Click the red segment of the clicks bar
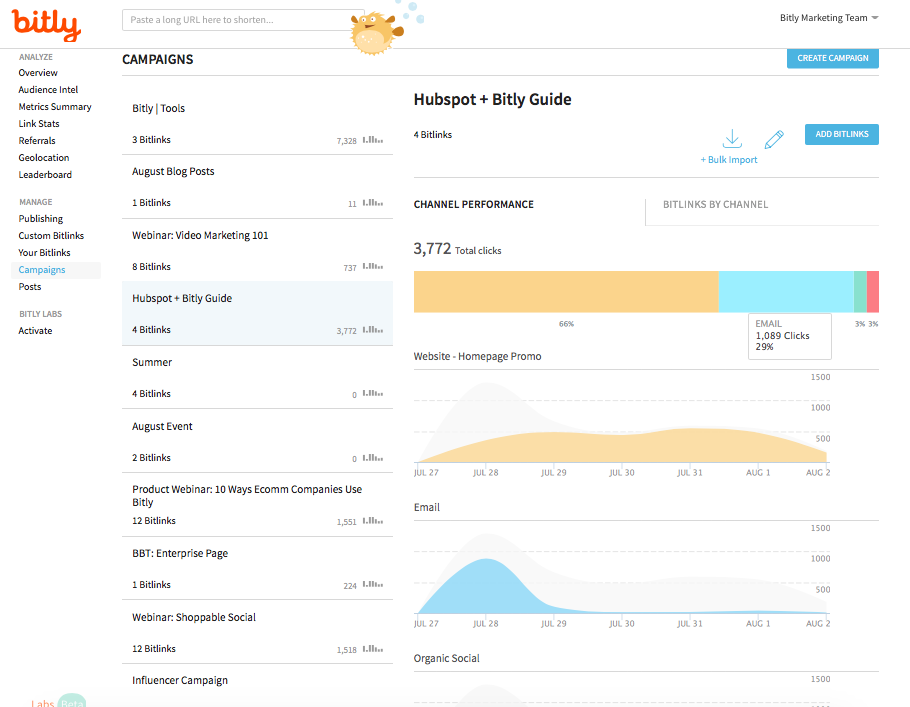This screenshot has width=910, height=707. tap(873, 291)
